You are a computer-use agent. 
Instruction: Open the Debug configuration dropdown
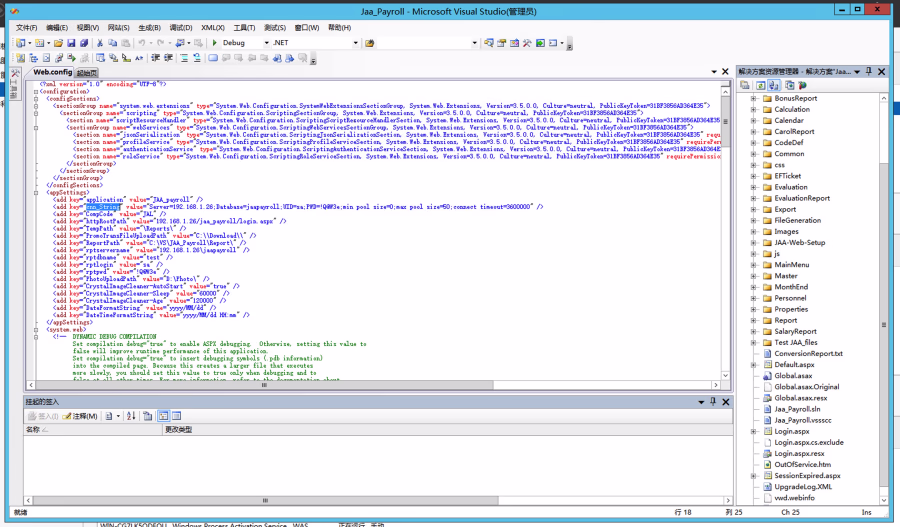(265, 43)
